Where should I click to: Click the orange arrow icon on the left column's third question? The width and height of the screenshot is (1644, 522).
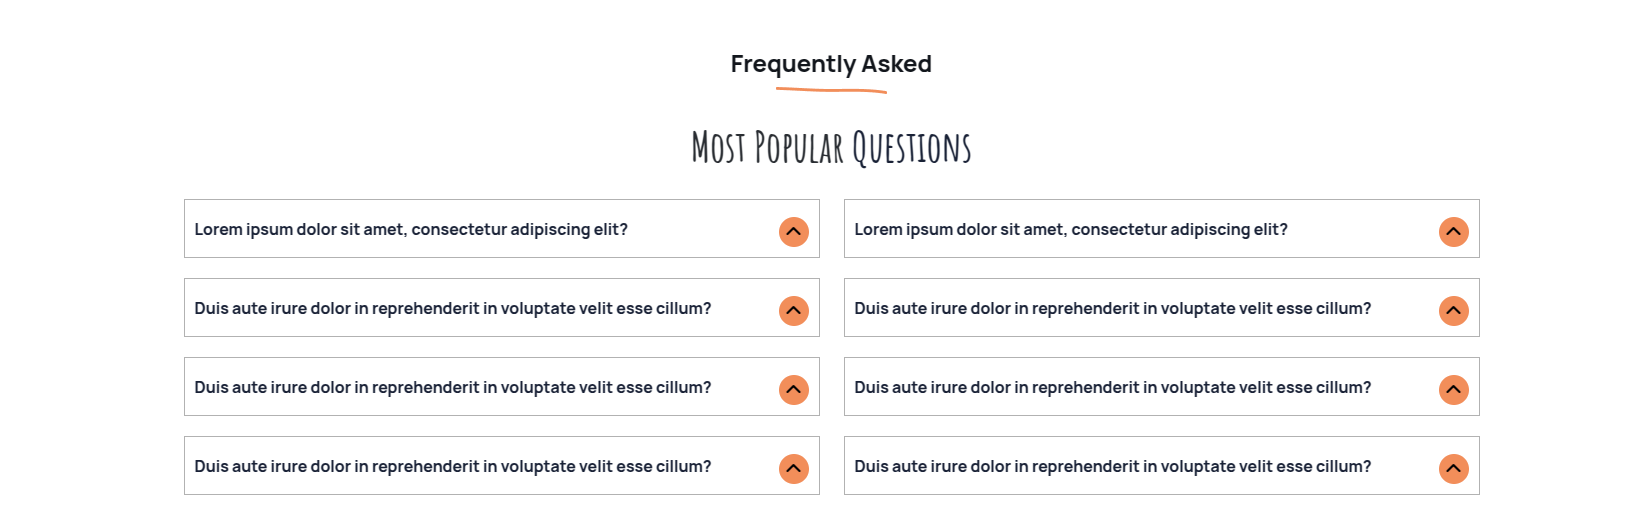click(794, 390)
